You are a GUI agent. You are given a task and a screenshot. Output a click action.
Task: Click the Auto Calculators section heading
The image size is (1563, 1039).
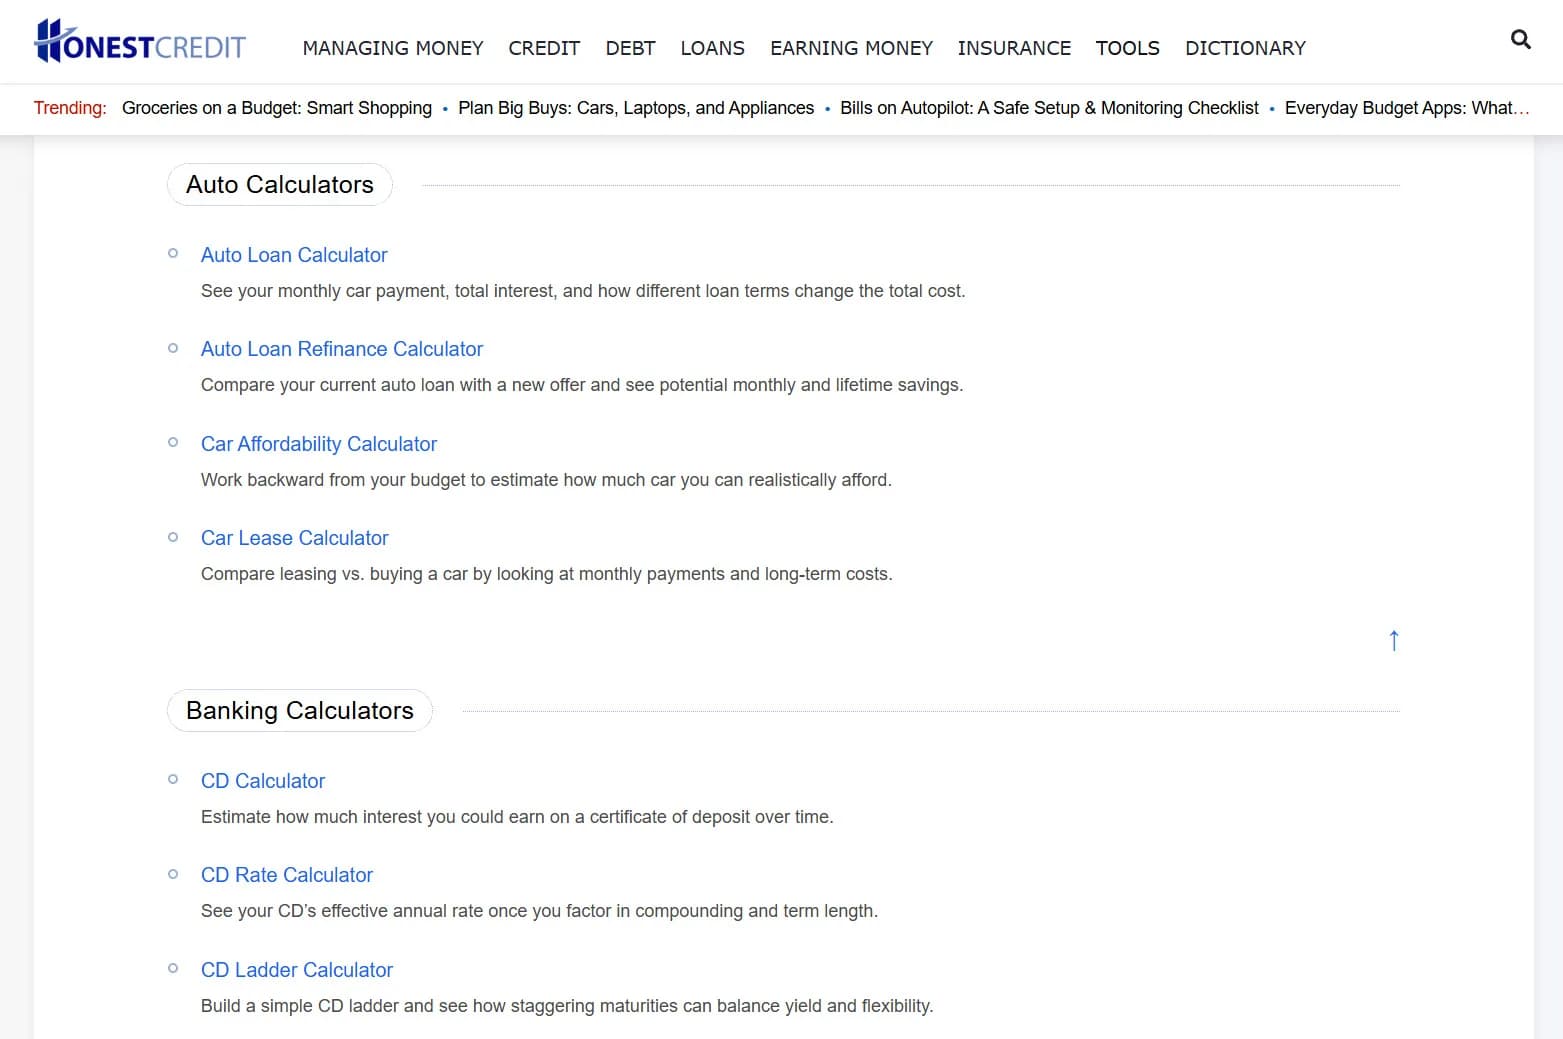pos(280,185)
